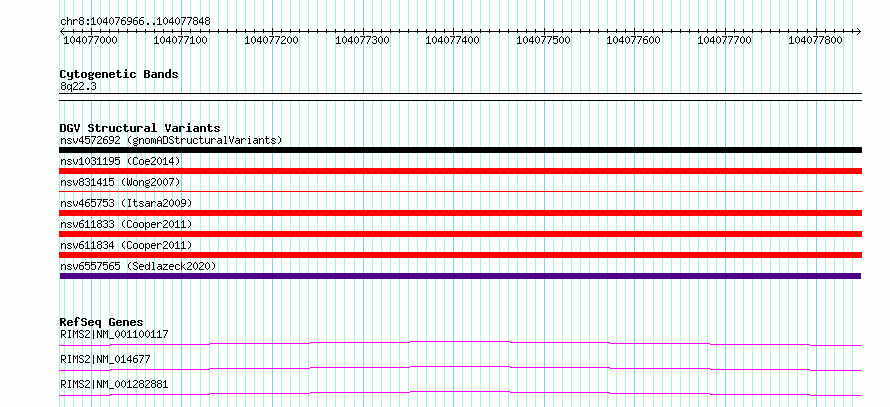Click ruler tick label 104077400
Screen dimensions: 890x407
(452, 40)
